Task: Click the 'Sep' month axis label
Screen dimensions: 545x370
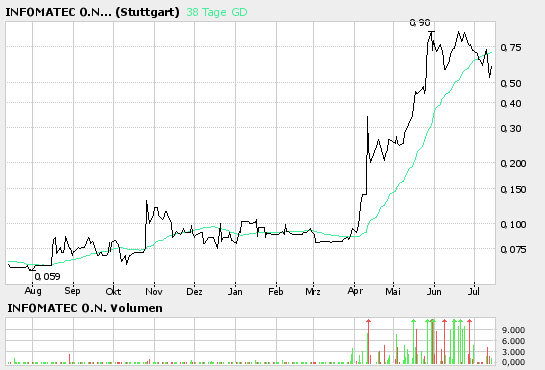Action: [x=72, y=290]
